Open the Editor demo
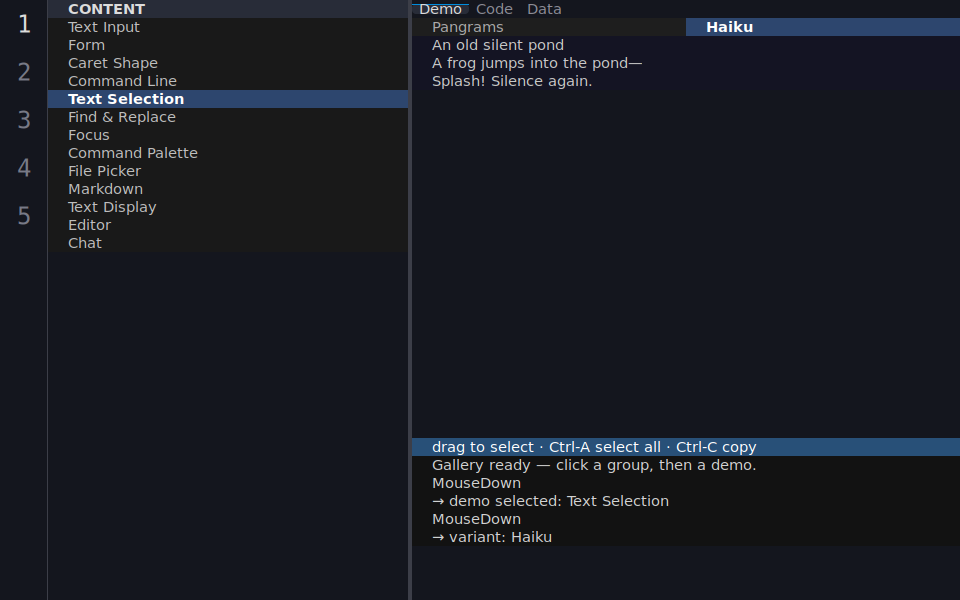The height and width of the screenshot is (600, 960). click(228, 225)
